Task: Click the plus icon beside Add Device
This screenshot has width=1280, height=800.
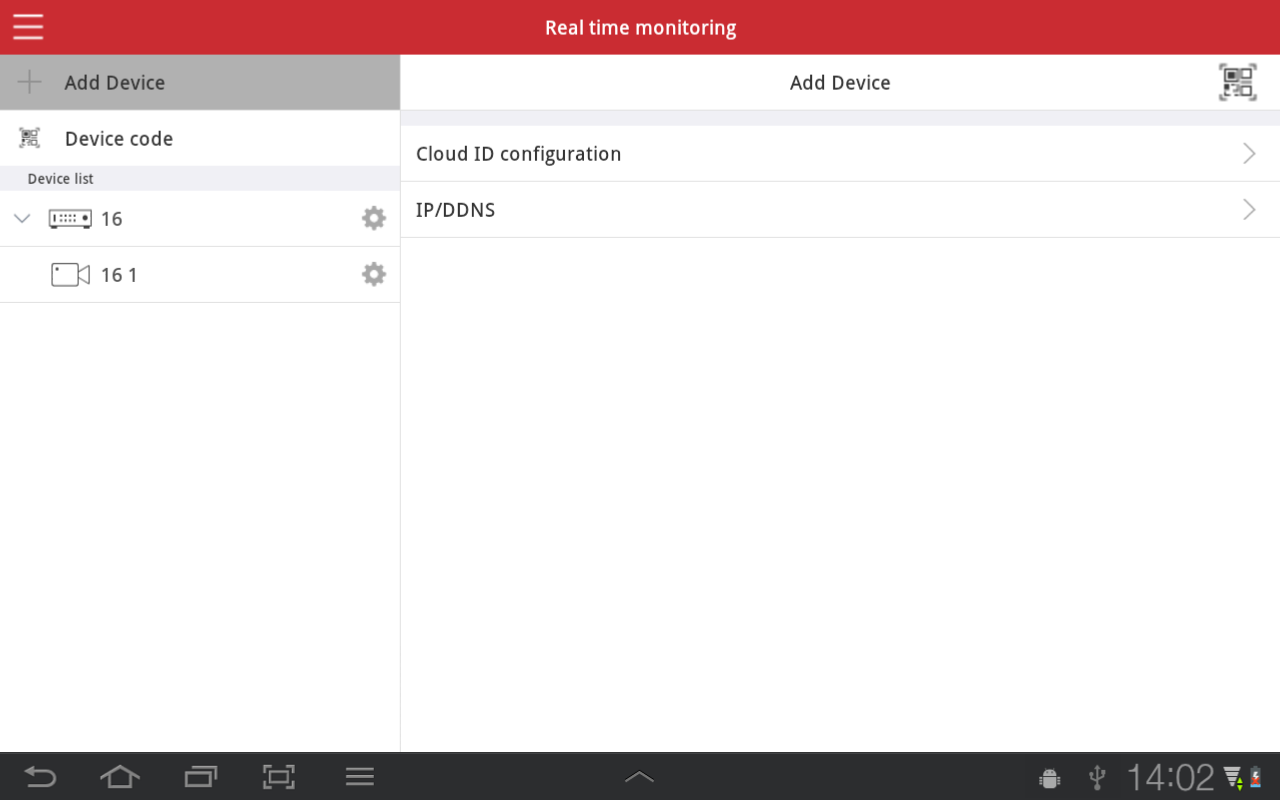Action: click(x=30, y=82)
